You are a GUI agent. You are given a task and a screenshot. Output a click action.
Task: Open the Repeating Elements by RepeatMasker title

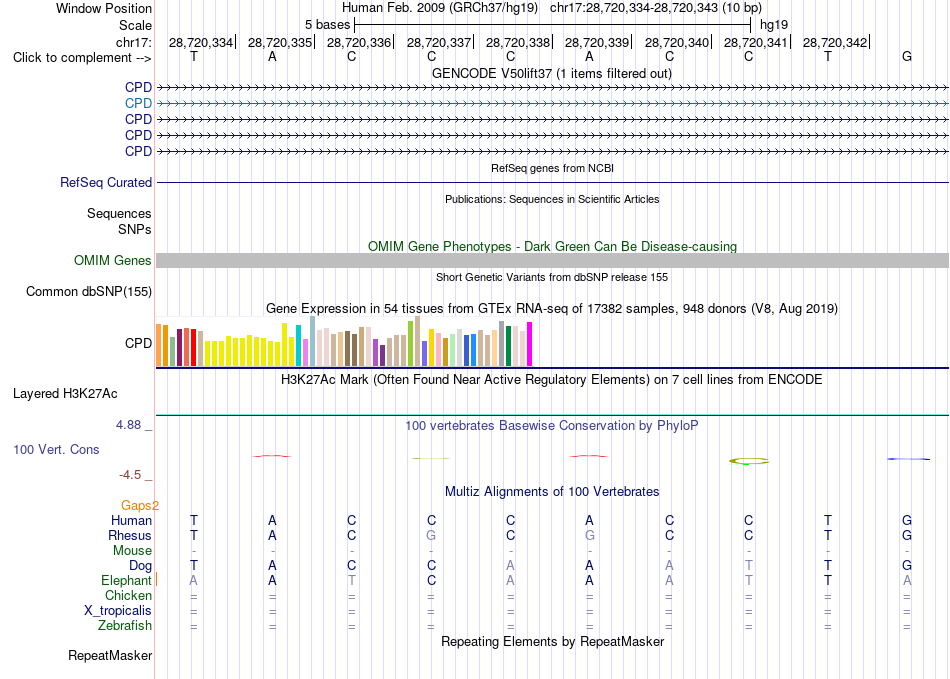[x=552, y=641]
